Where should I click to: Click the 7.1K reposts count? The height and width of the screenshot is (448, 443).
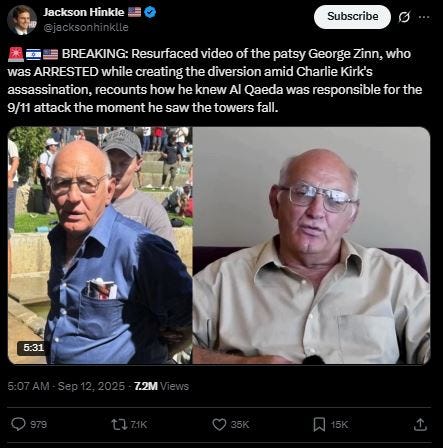click(x=138, y=424)
